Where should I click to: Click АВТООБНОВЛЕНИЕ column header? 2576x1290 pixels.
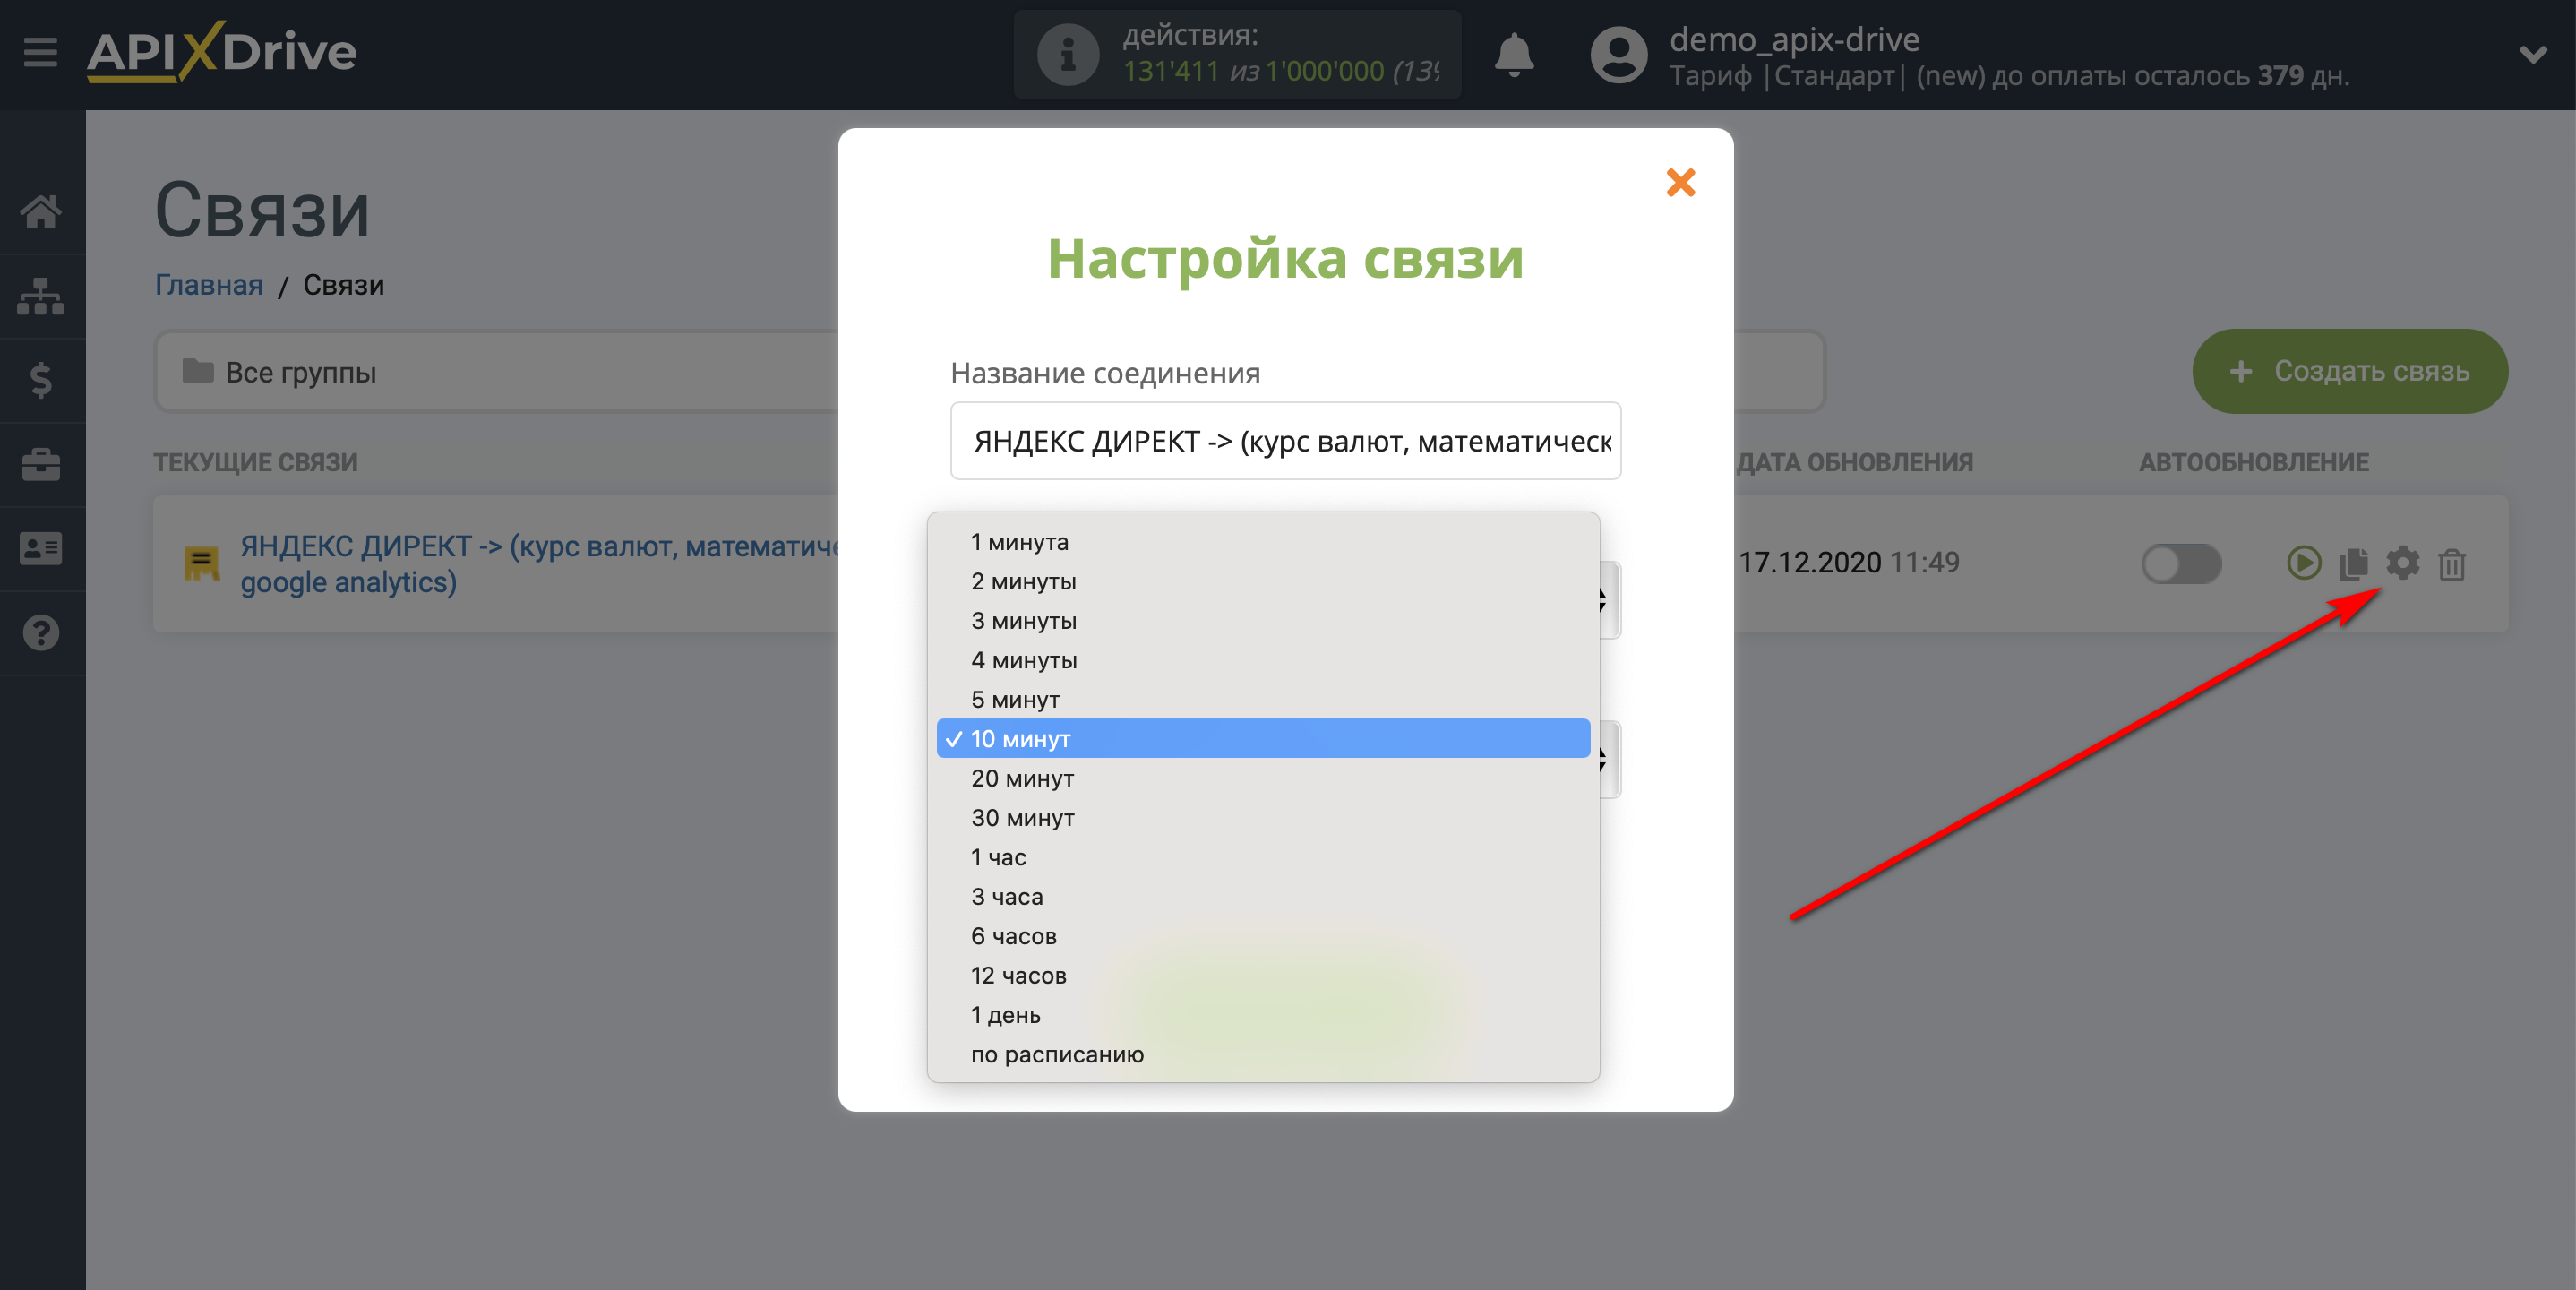point(2253,462)
